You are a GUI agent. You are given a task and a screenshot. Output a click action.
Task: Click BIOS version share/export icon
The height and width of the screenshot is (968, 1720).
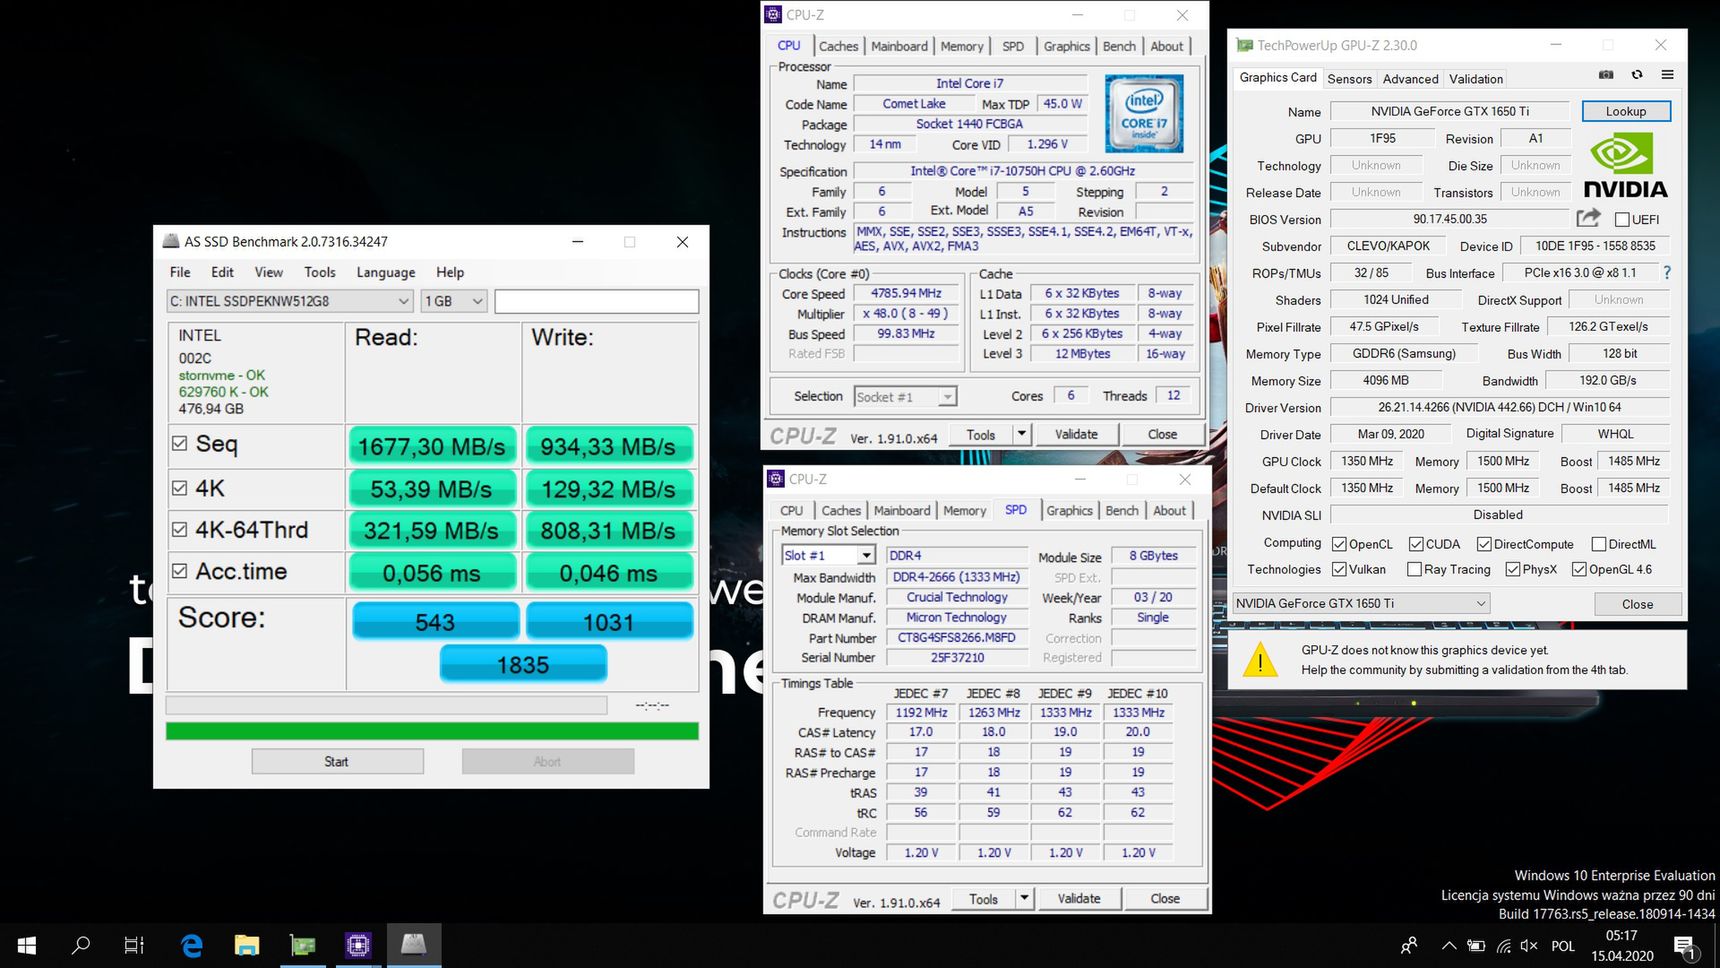1588,218
